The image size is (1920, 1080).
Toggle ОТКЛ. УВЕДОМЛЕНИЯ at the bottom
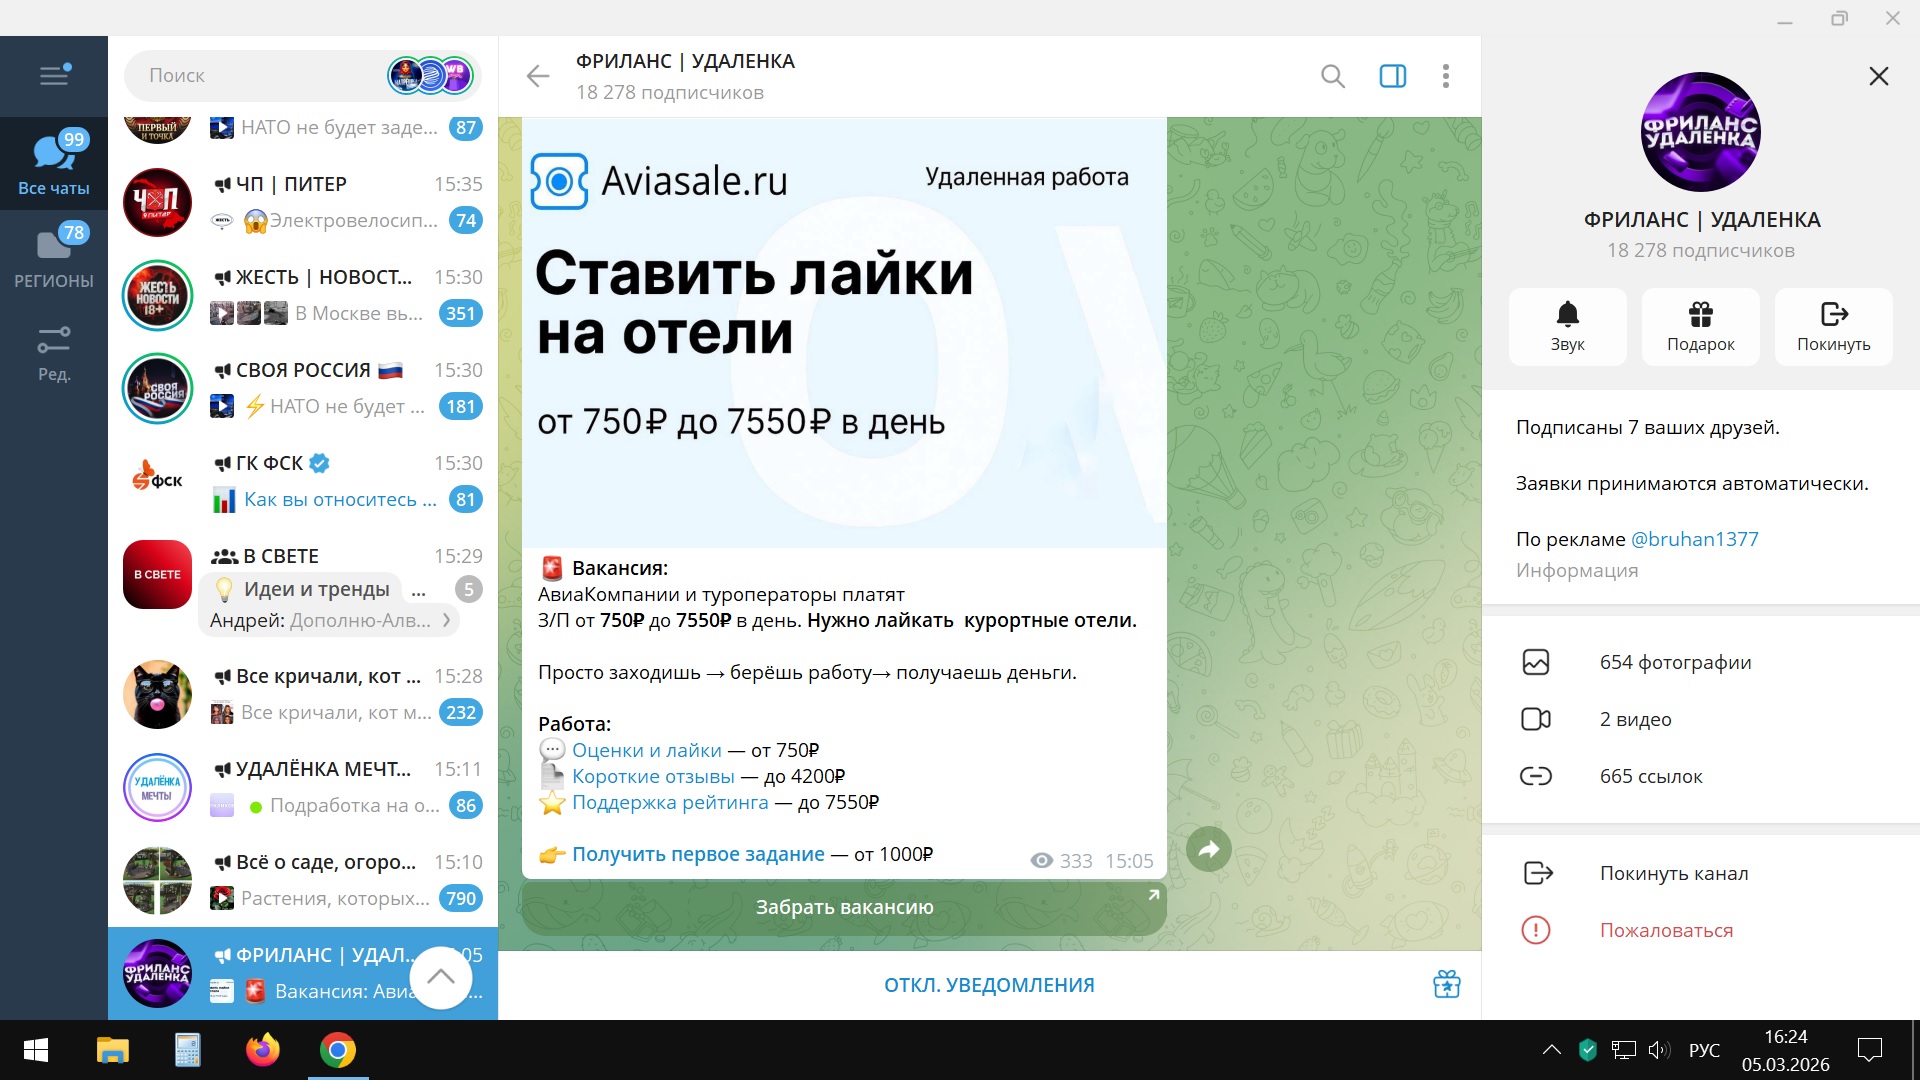[x=988, y=985]
